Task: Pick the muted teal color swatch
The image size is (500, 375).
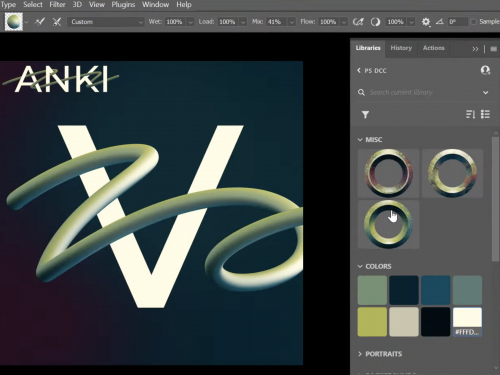Action: click(x=467, y=290)
